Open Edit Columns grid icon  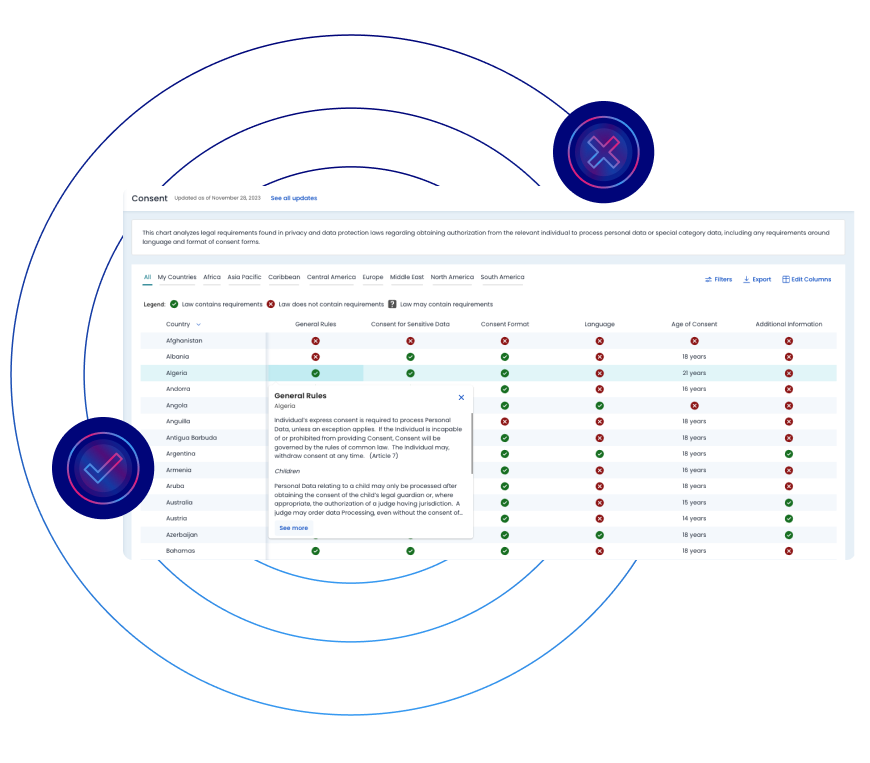[x=786, y=279]
